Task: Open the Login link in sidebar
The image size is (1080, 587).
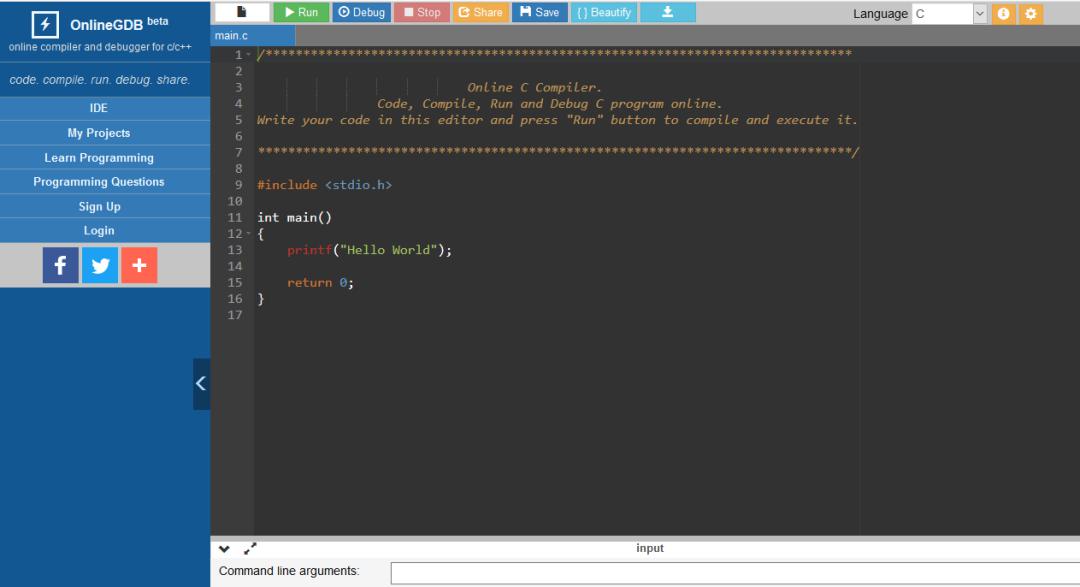Action: [x=98, y=231]
